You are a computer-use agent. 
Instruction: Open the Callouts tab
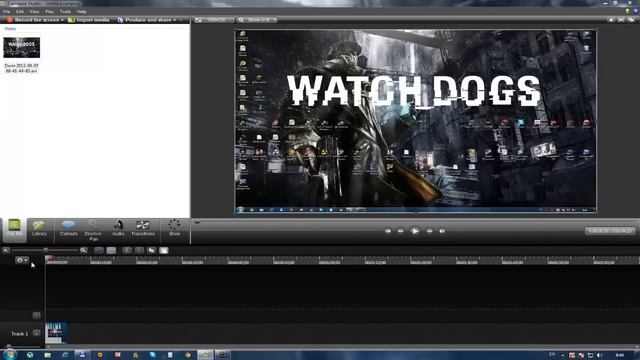(x=69, y=229)
